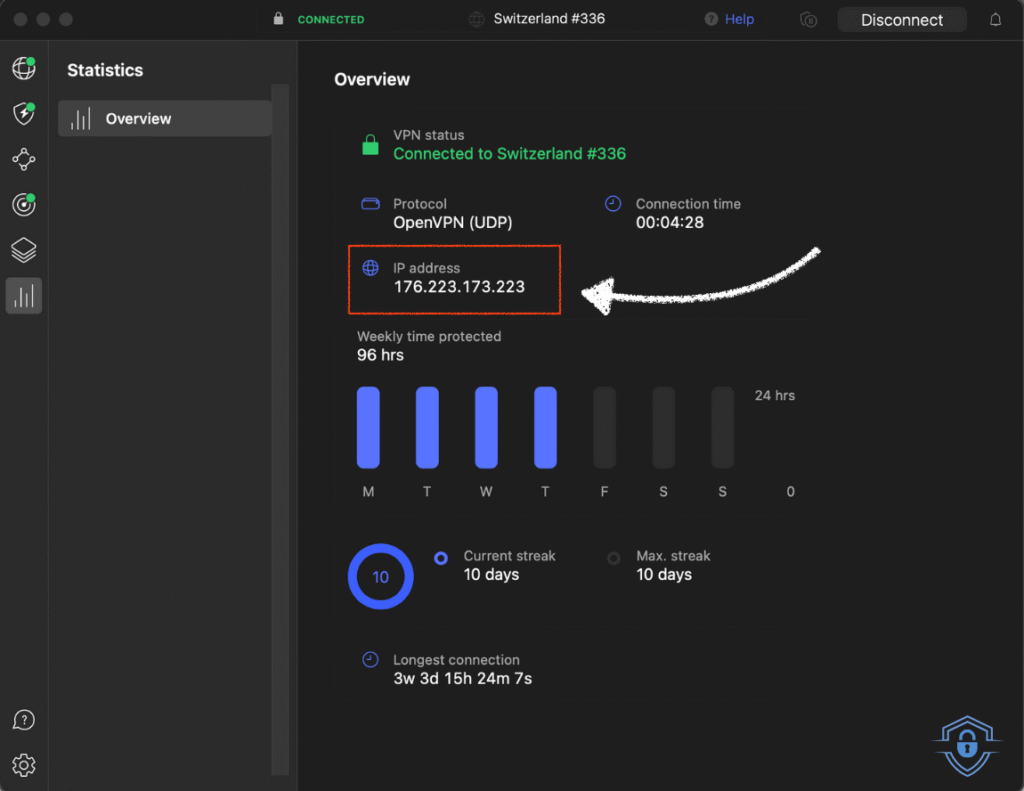Viewport: 1024px width, 791px height.
Task: Click the Connection time clock icon
Action: point(613,204)
